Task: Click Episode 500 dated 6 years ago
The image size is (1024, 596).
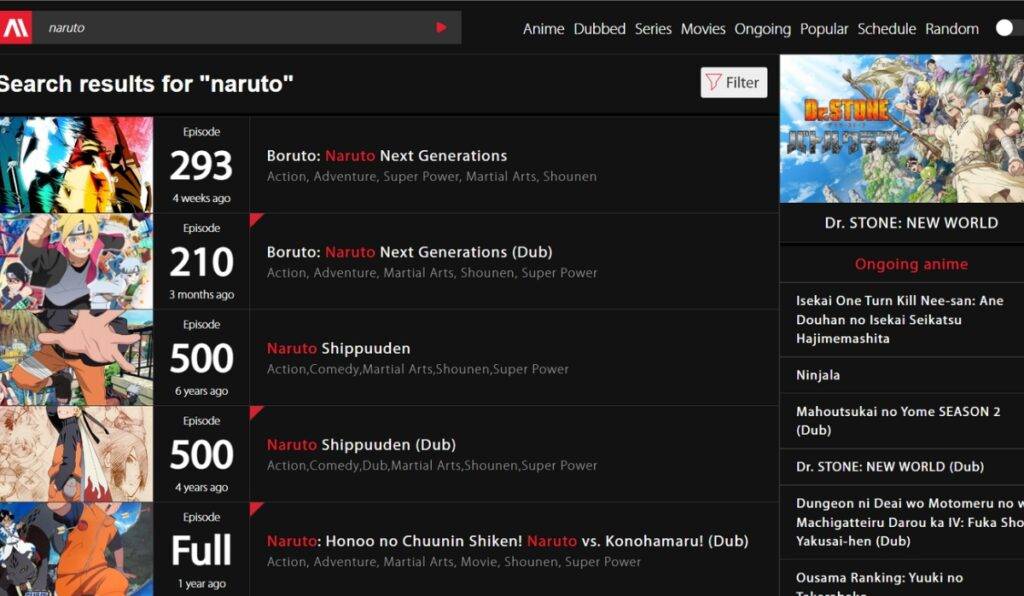Action: point(201,358)
